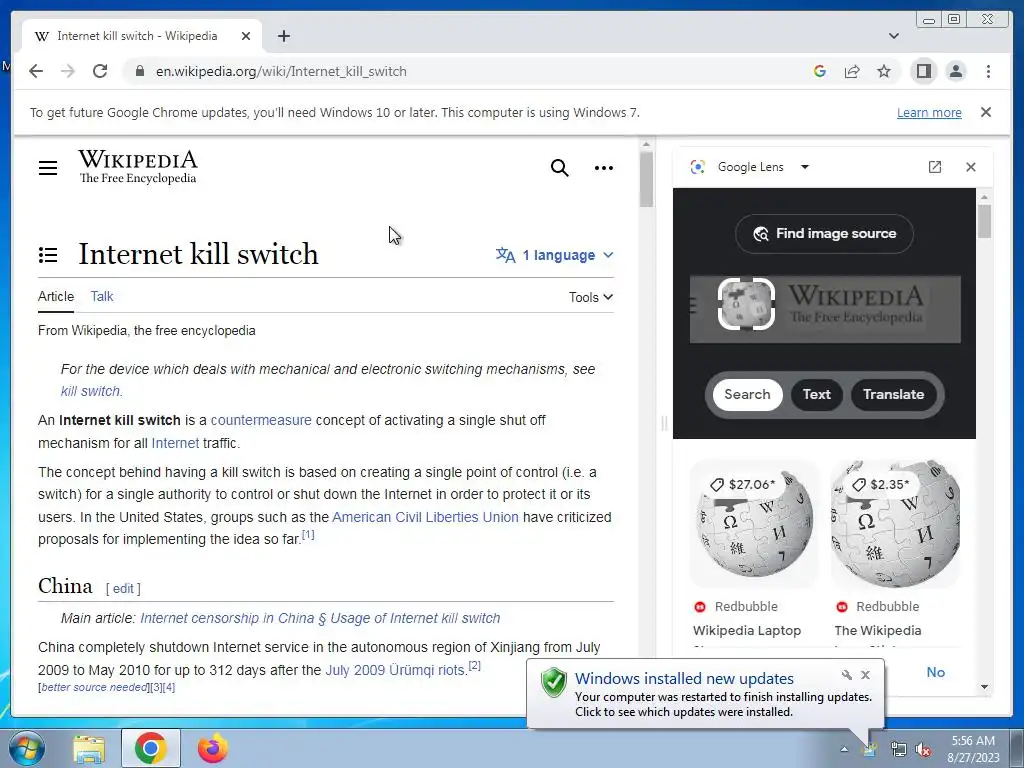Open a new tab with the plus button
1024x768 pixels.
point(283,36)
